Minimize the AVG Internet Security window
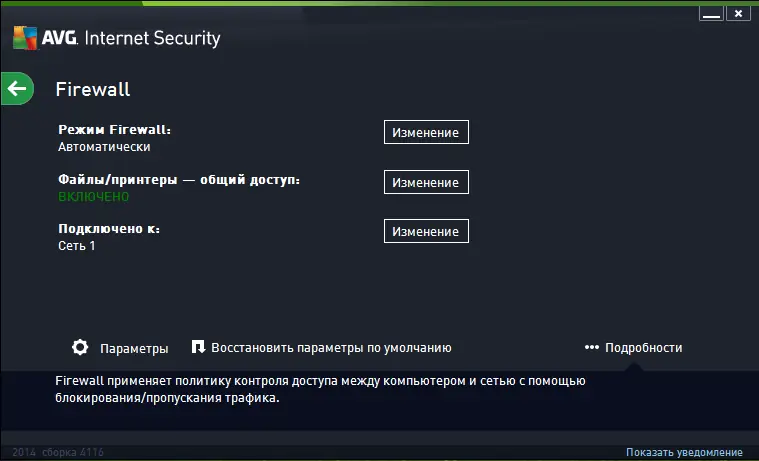The image size is (759, 461). 709,14
